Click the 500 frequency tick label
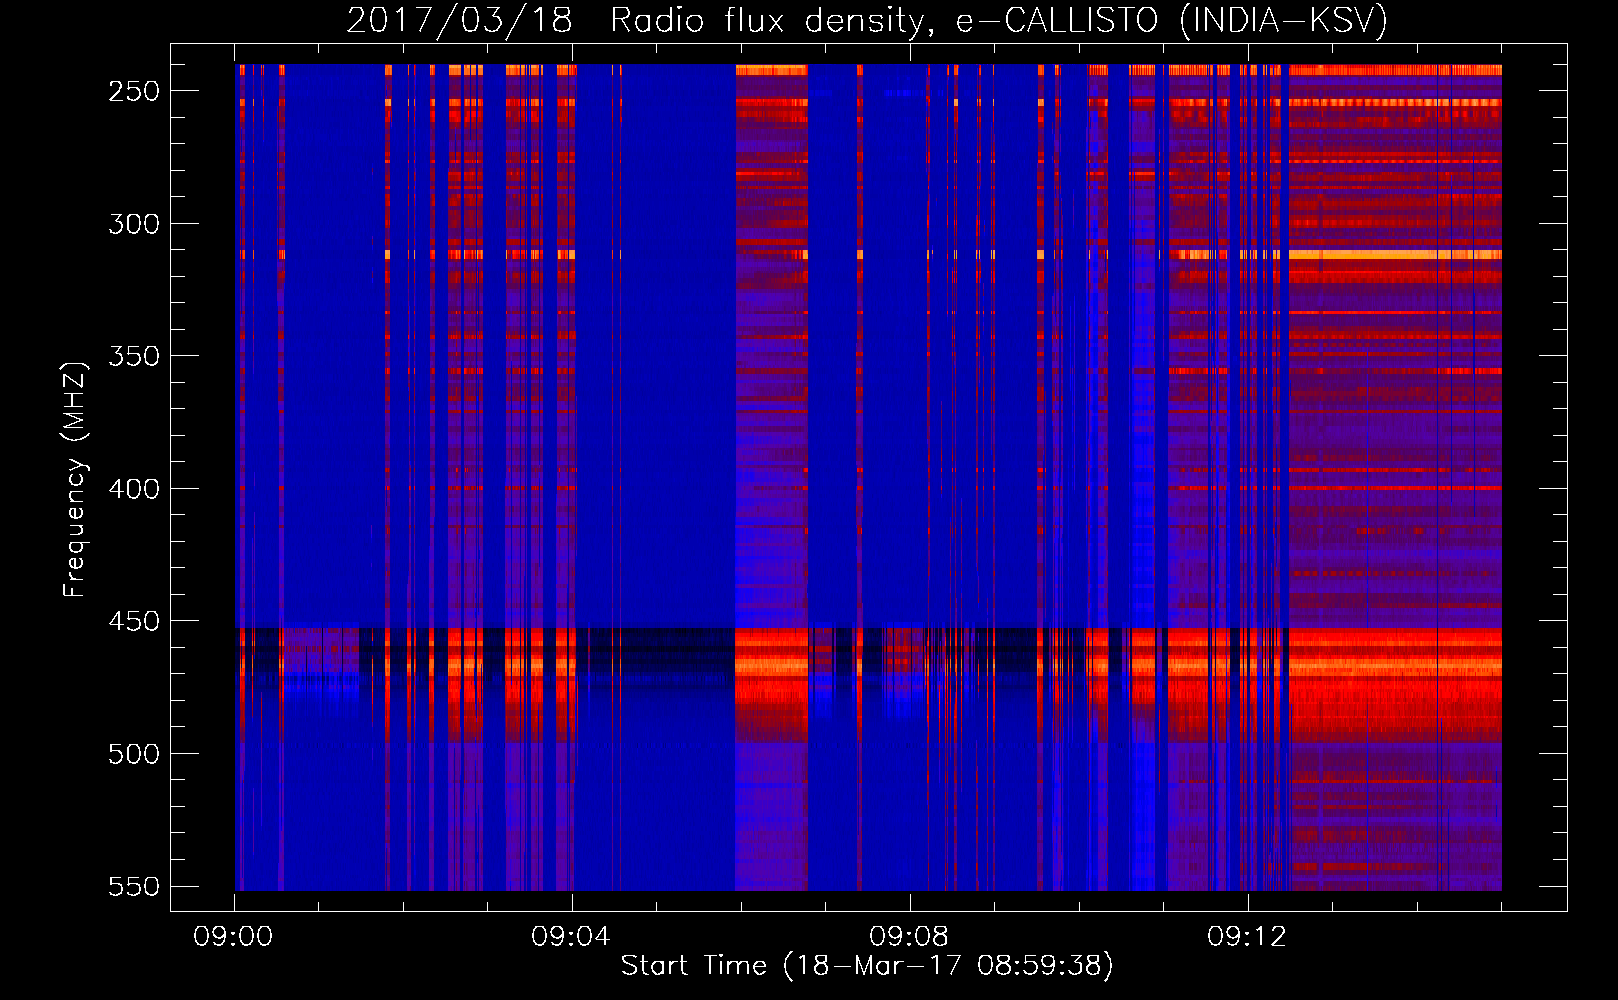This screenshot has height=1000, width=1618. [x=134, y=754]
